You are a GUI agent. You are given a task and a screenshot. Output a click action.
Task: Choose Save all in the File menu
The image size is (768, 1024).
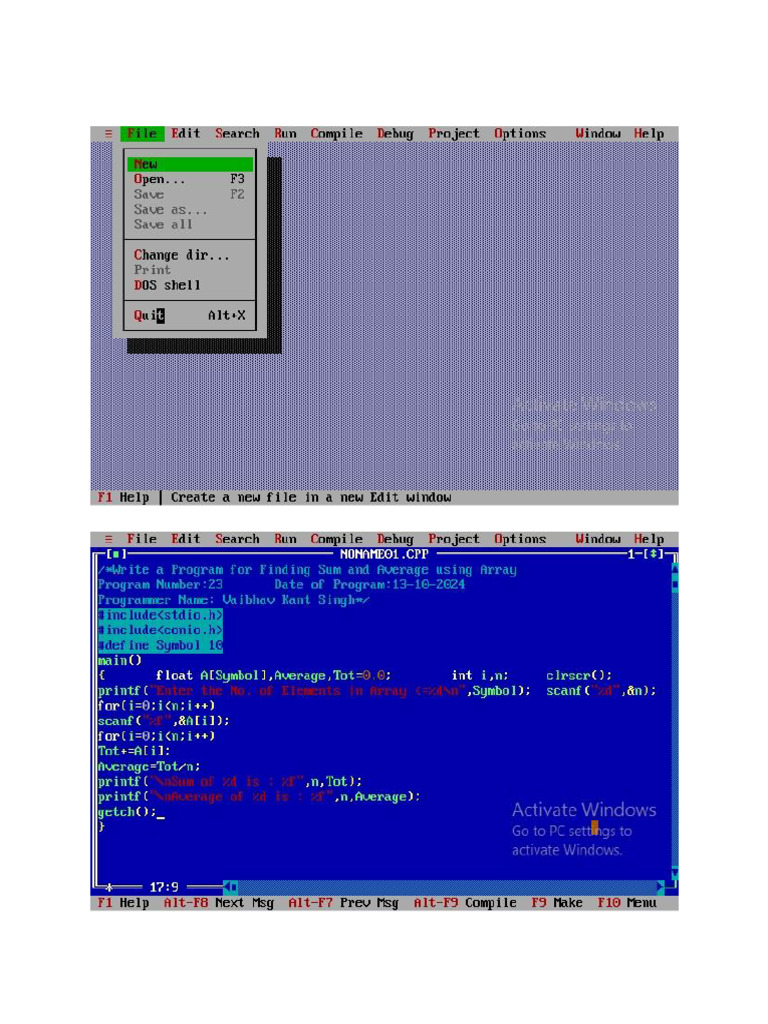pyautogui.click(x=190, y=225)
